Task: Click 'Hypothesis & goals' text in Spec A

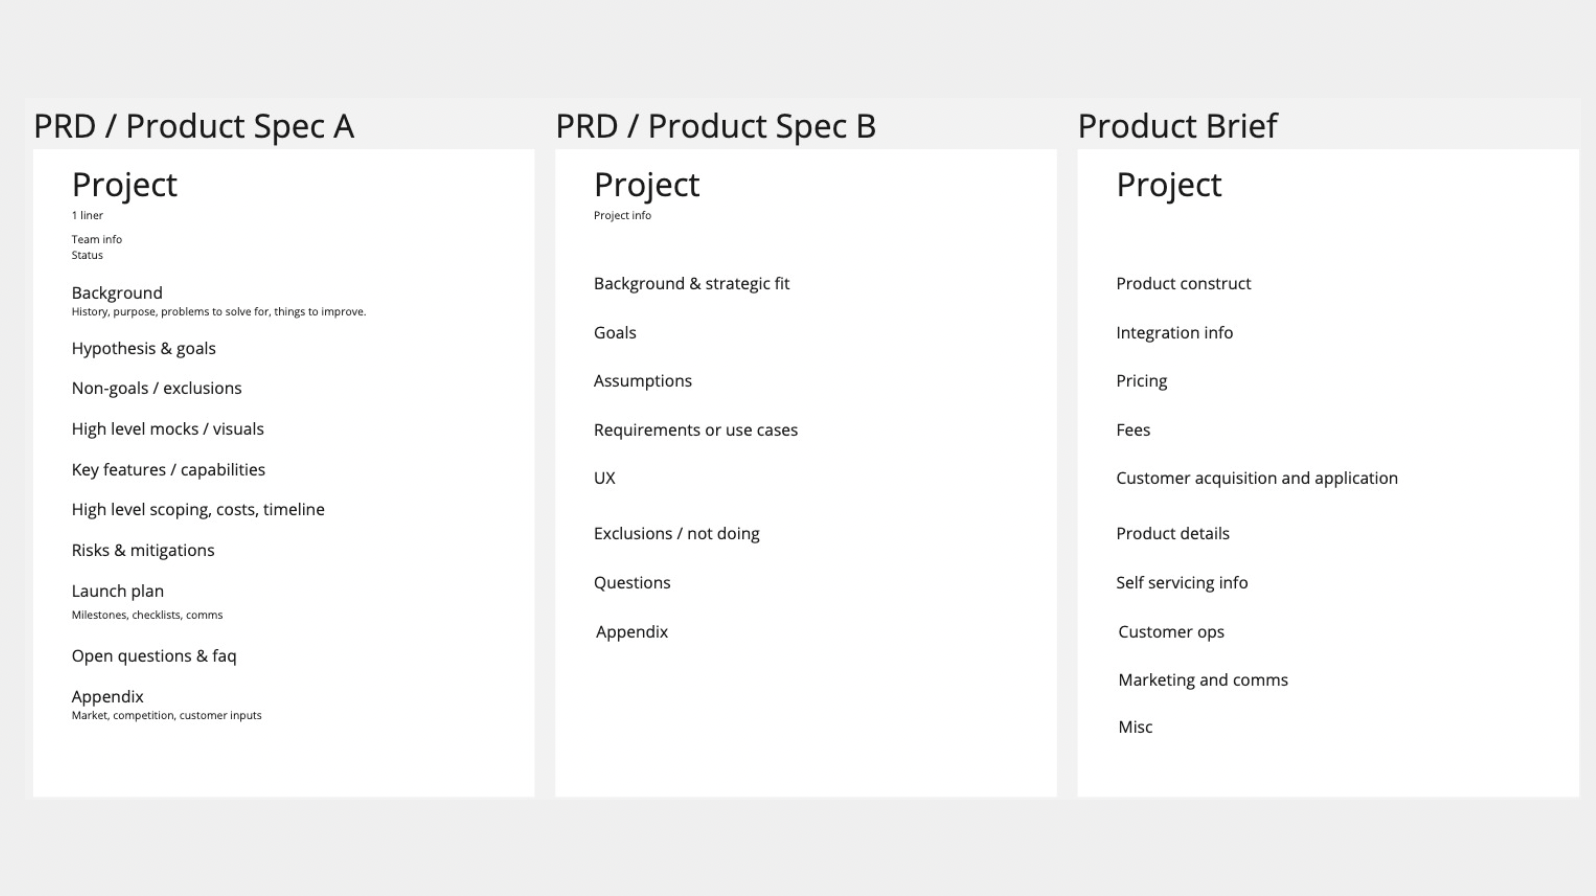Action: pos(143,348)
